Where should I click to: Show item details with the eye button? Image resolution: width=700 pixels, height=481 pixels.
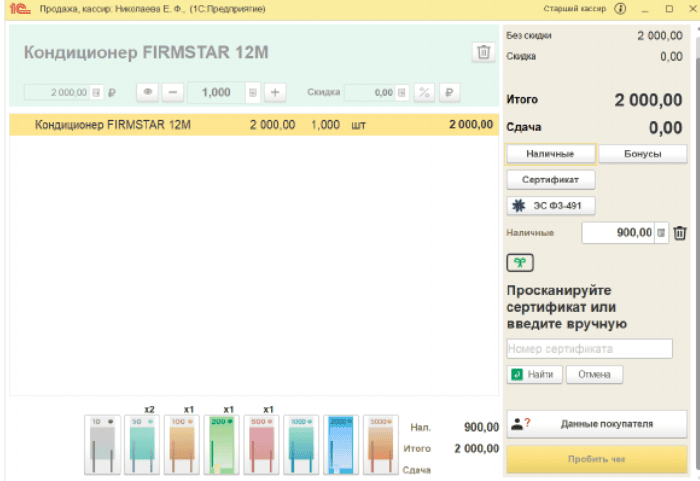point(148,92)
